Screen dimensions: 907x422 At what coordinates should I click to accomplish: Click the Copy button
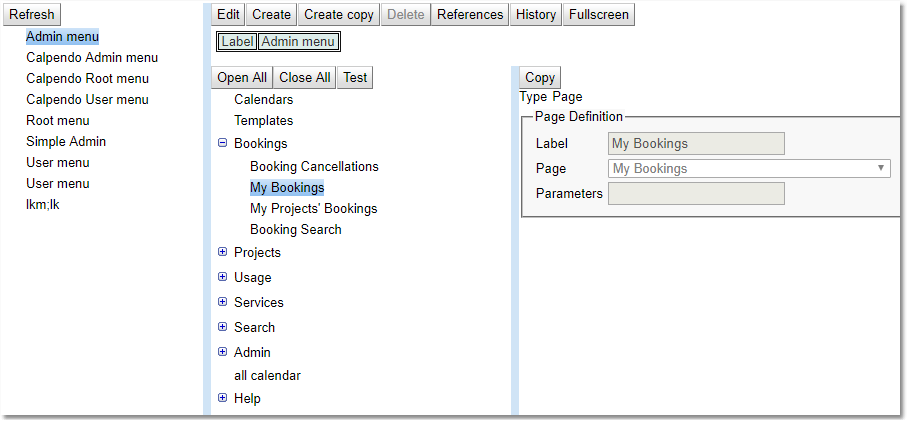[x=539, y=77]
